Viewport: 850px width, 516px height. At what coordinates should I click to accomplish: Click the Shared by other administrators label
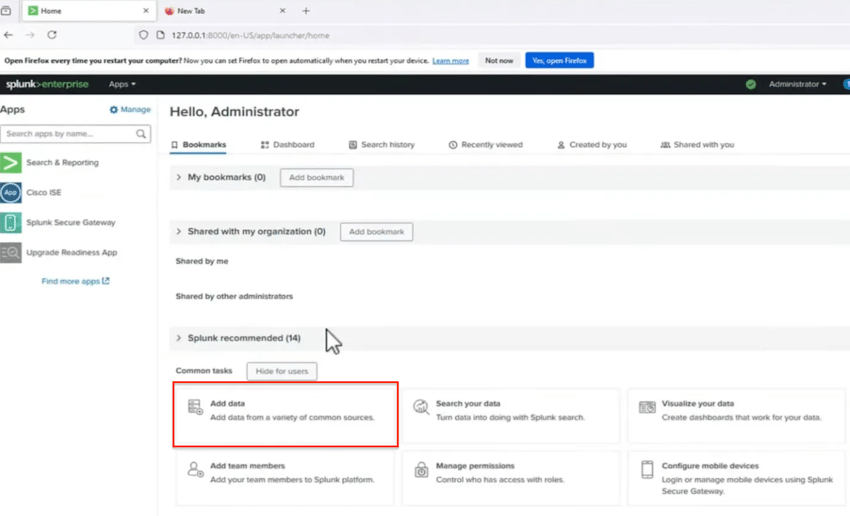pos(234,296)
